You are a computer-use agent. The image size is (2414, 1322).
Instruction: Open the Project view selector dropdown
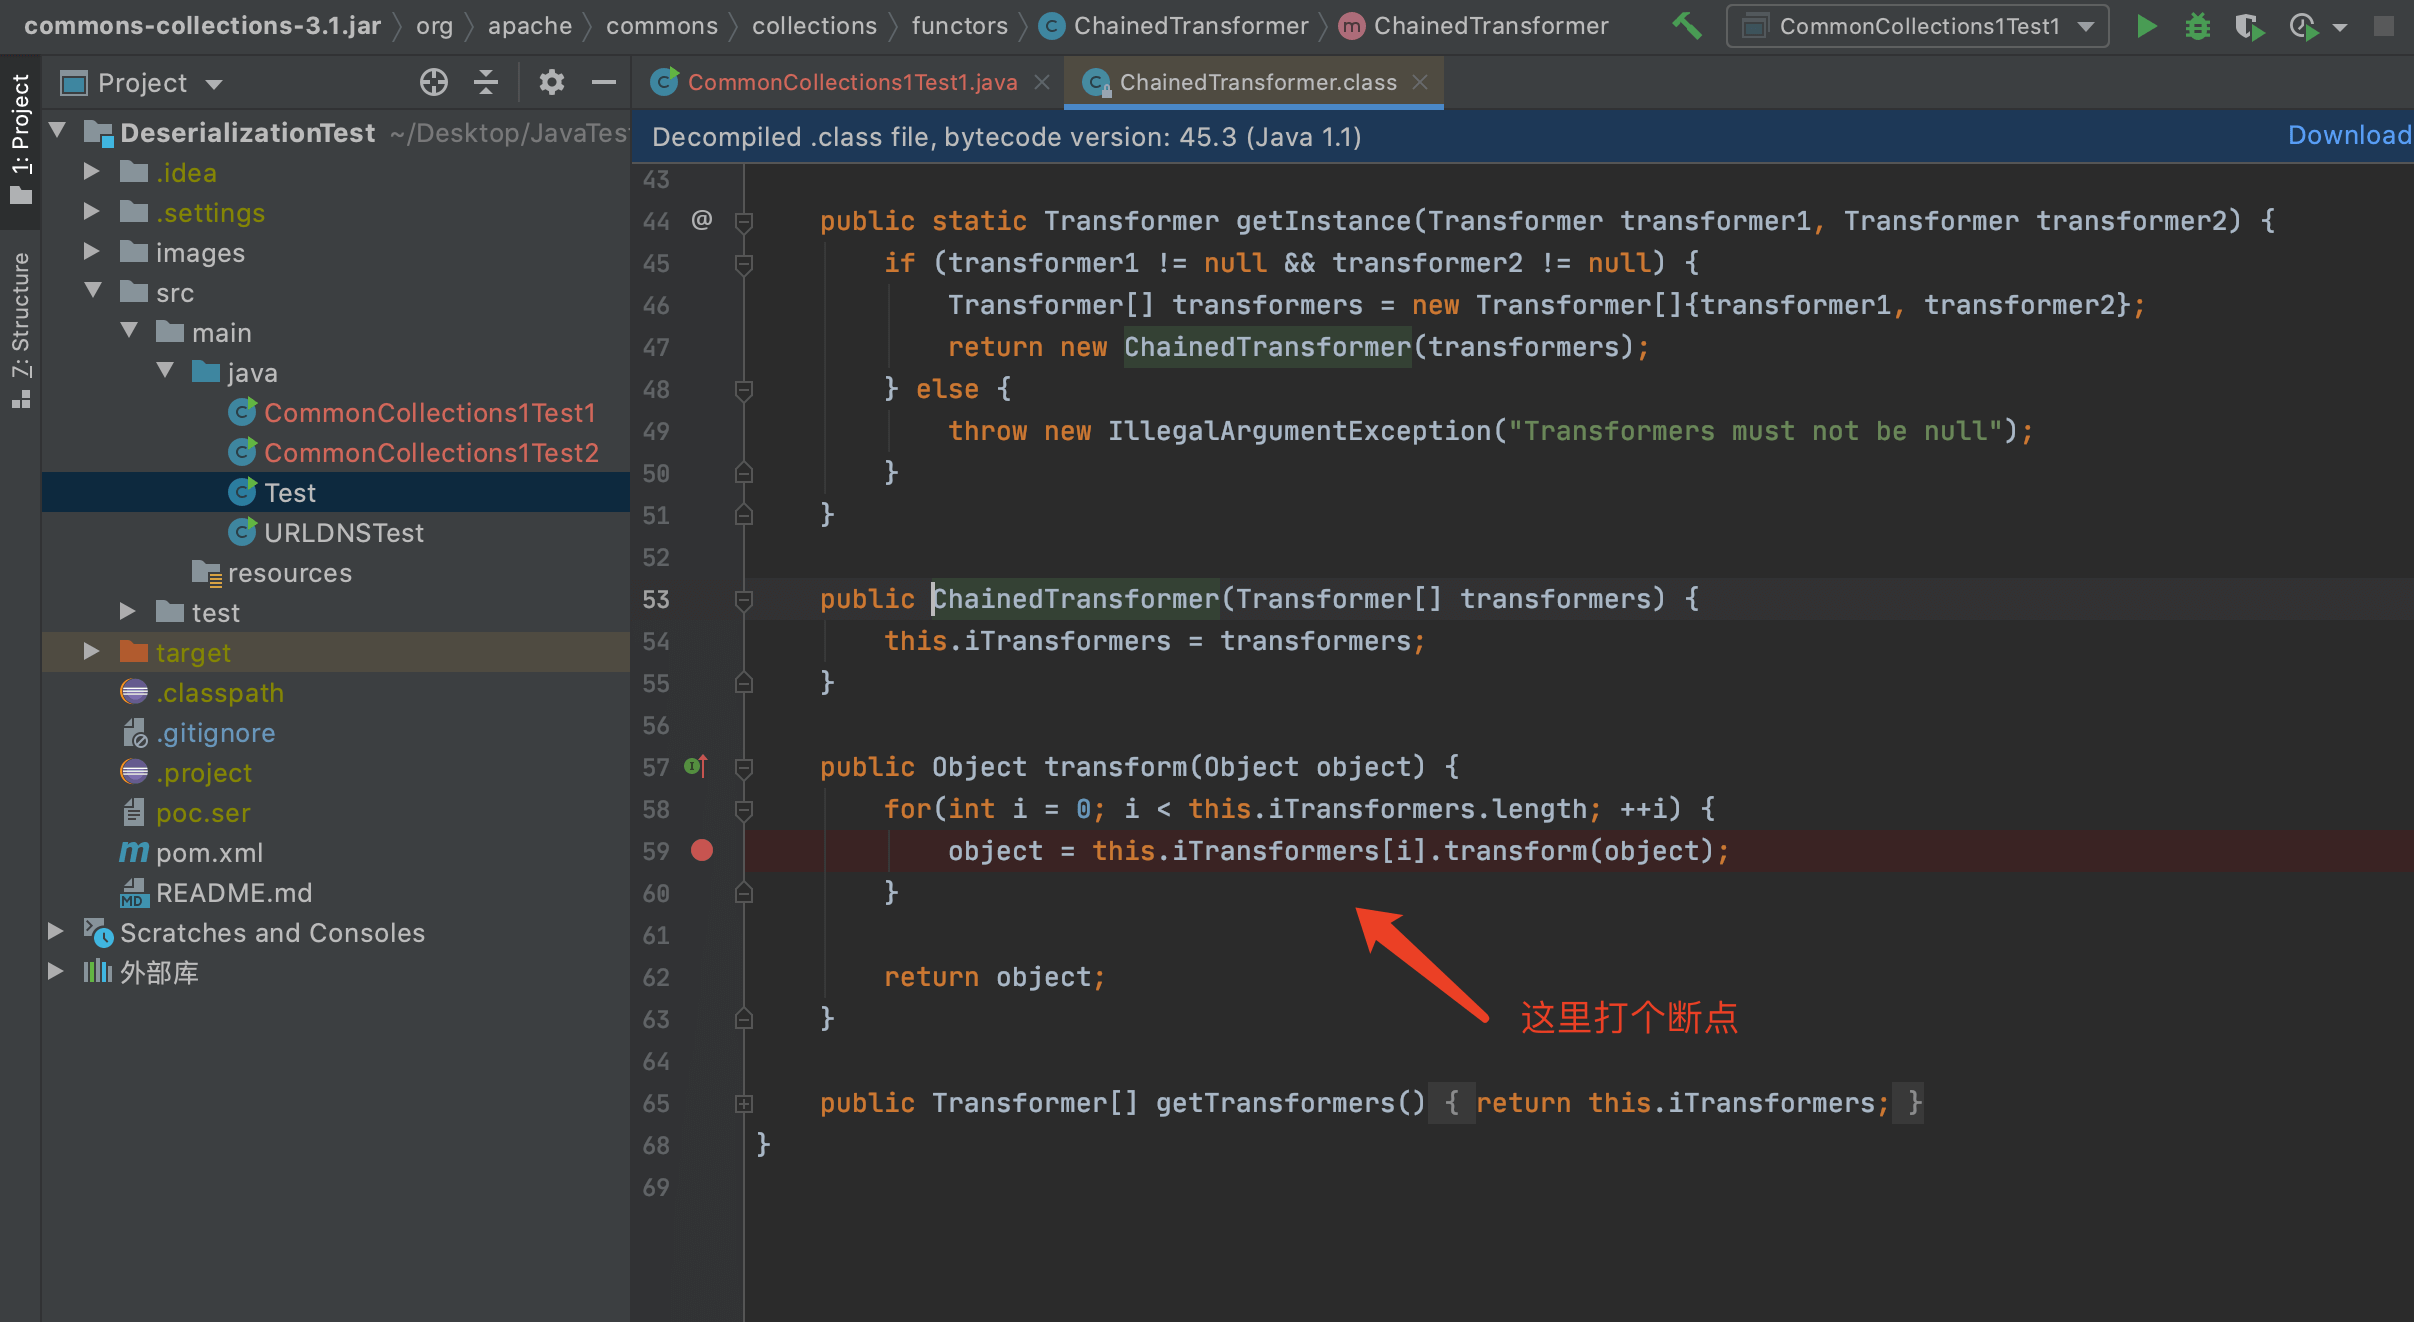pyautogui.click(x=141, y=83)
